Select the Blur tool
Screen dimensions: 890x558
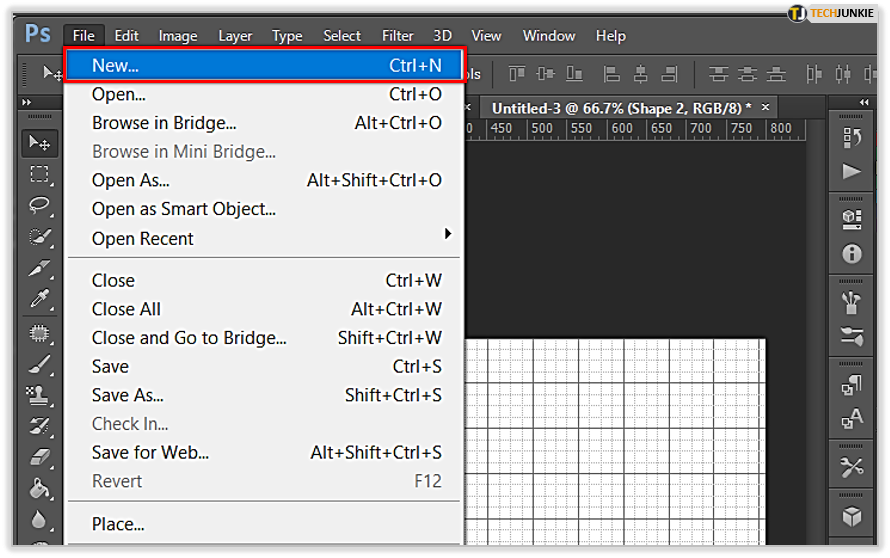[39, 519]
